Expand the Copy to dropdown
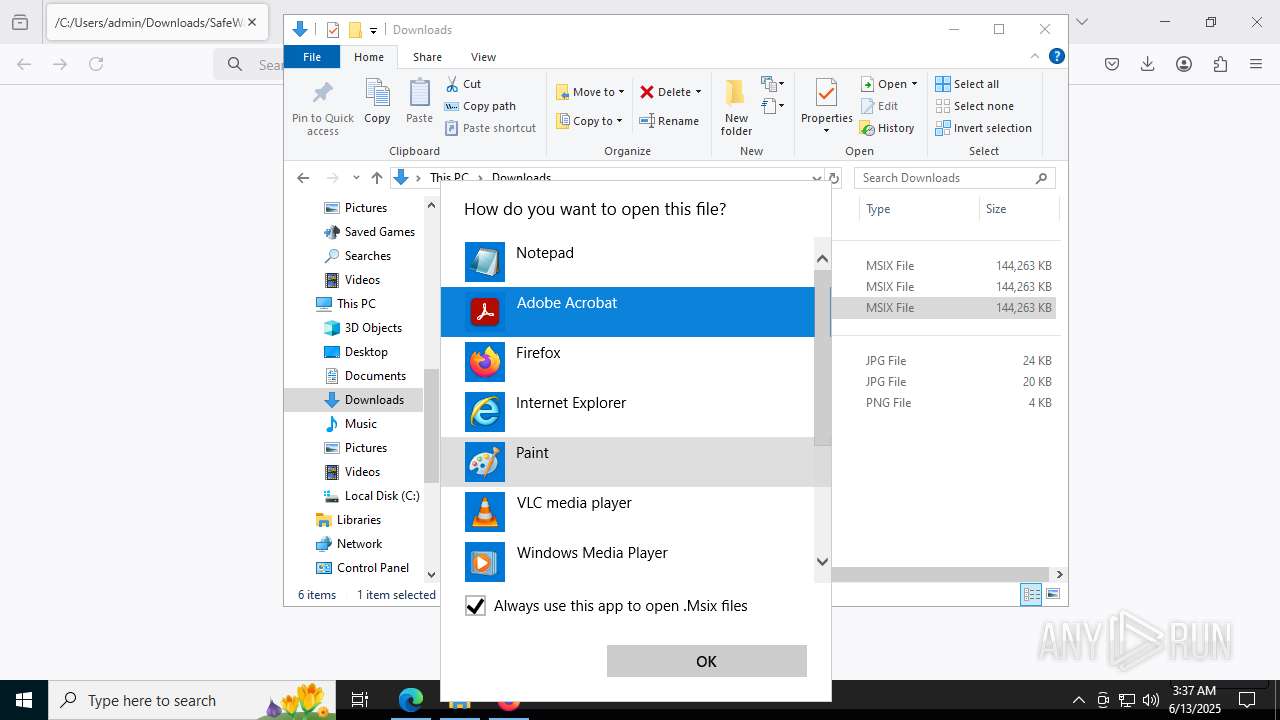This screenshot has height=720, width=1280. [619, 121]
